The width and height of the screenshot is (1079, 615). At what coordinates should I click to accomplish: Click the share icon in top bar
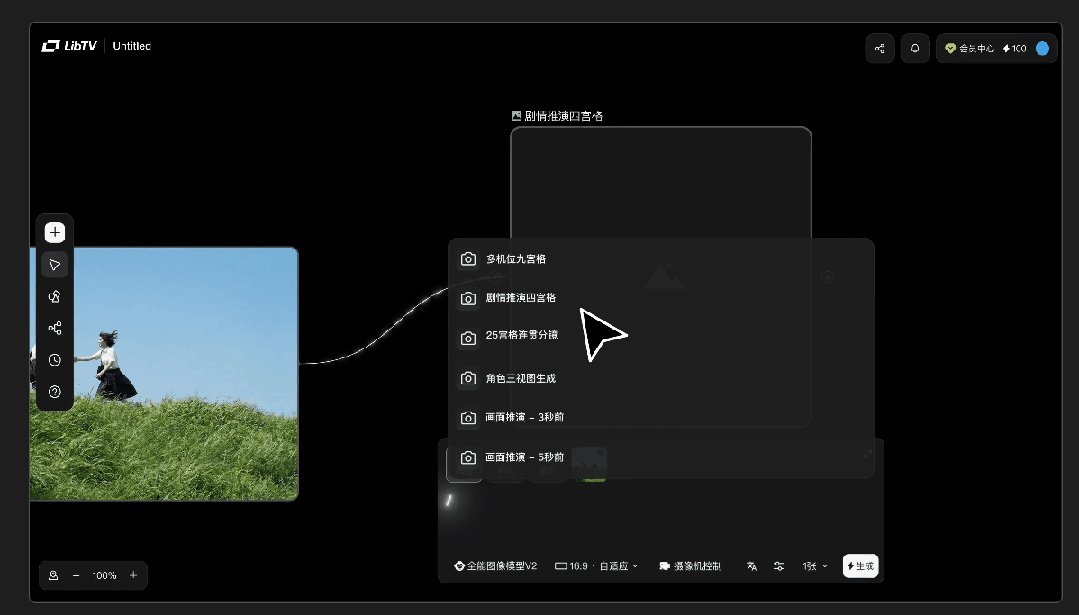[880, 48]
